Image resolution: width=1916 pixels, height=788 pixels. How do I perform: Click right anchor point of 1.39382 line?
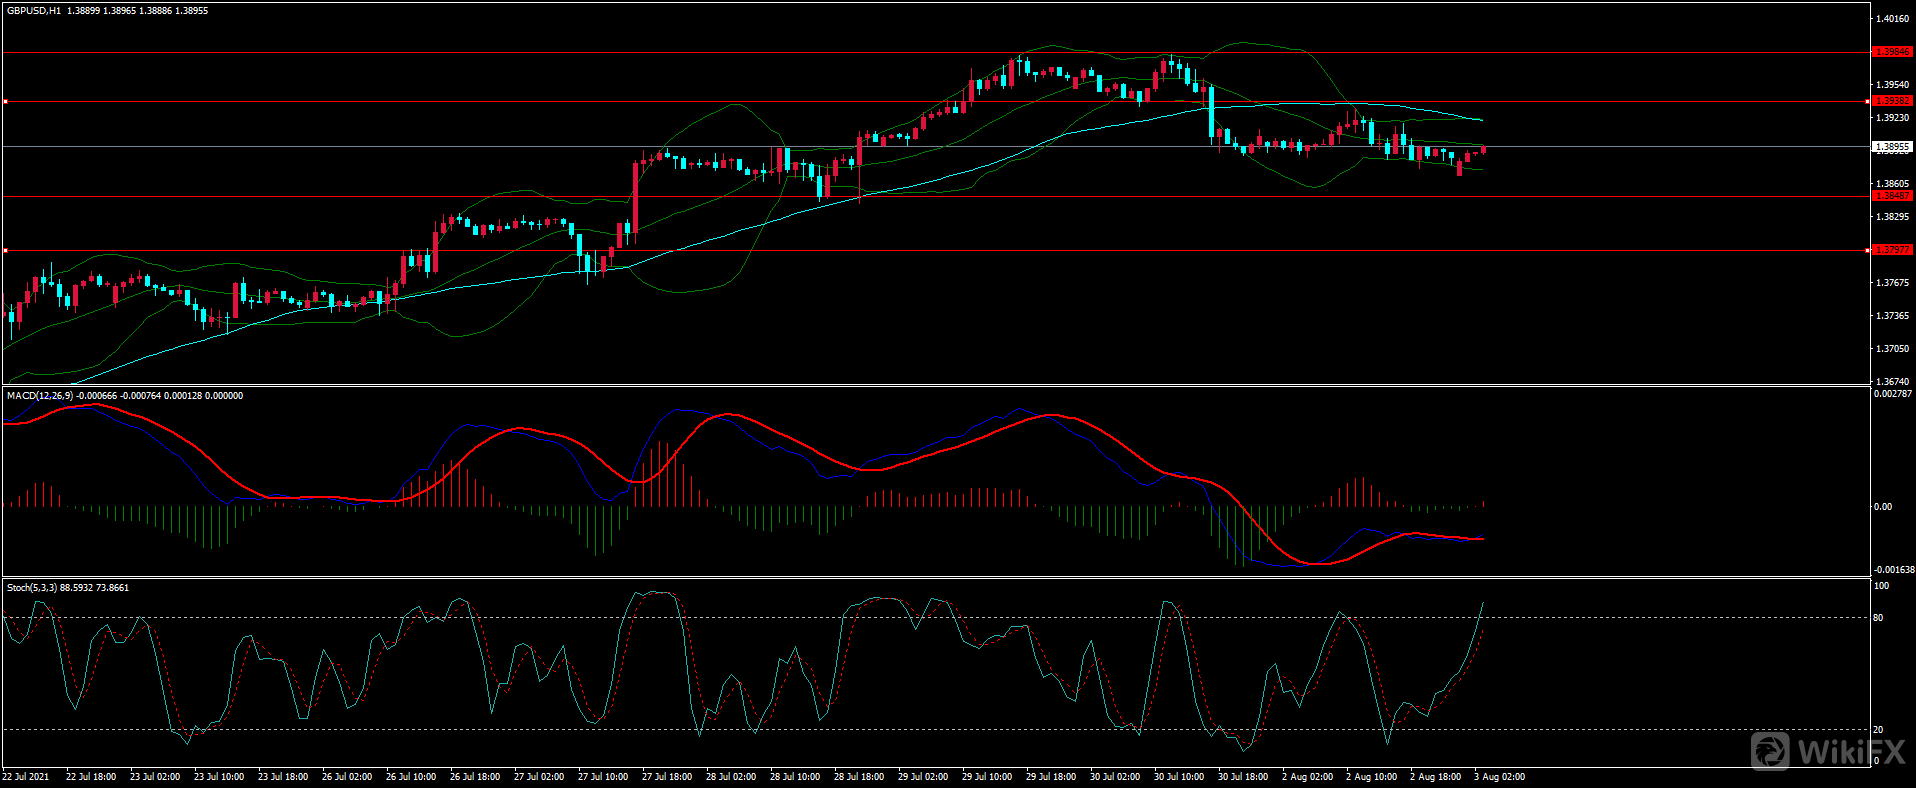(x=1868, y=101)
